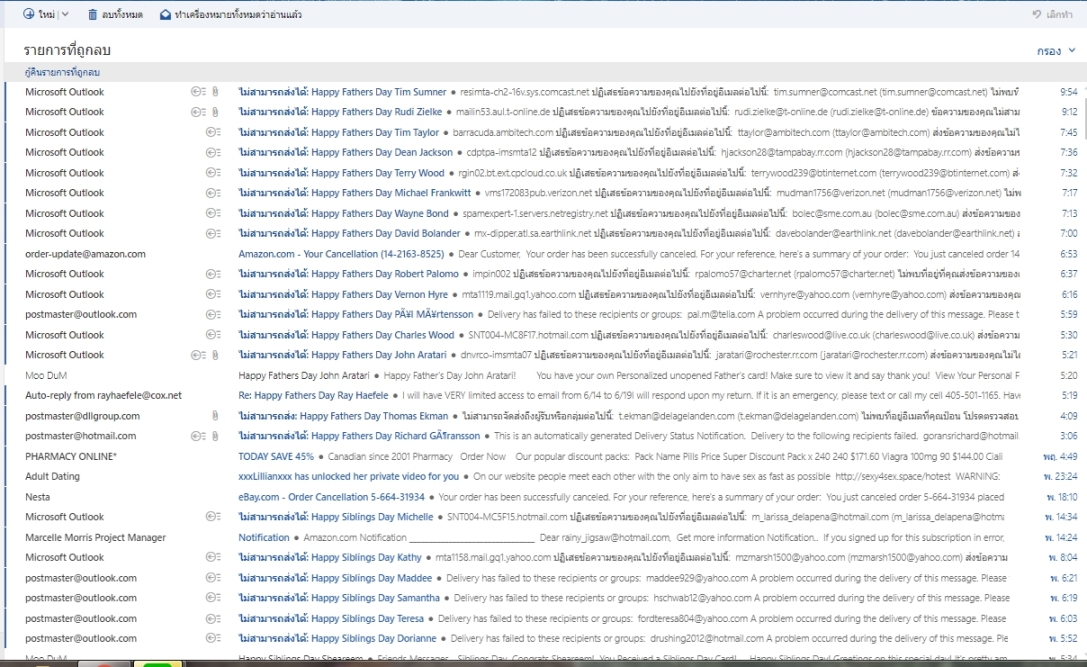The width and height of the screenshot is (1087, 667).
Task: Select sender Moo DuM on the 5:20 row
Action: pyautogui.click(x=46, y=375)
